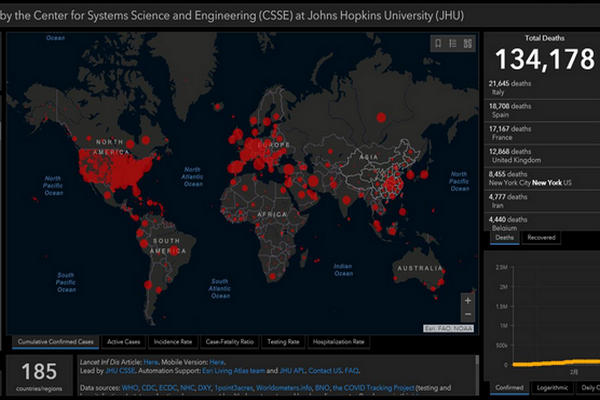Select the Deaths tab
Screen dimensions: 600x400
click(x=505, y=238)
